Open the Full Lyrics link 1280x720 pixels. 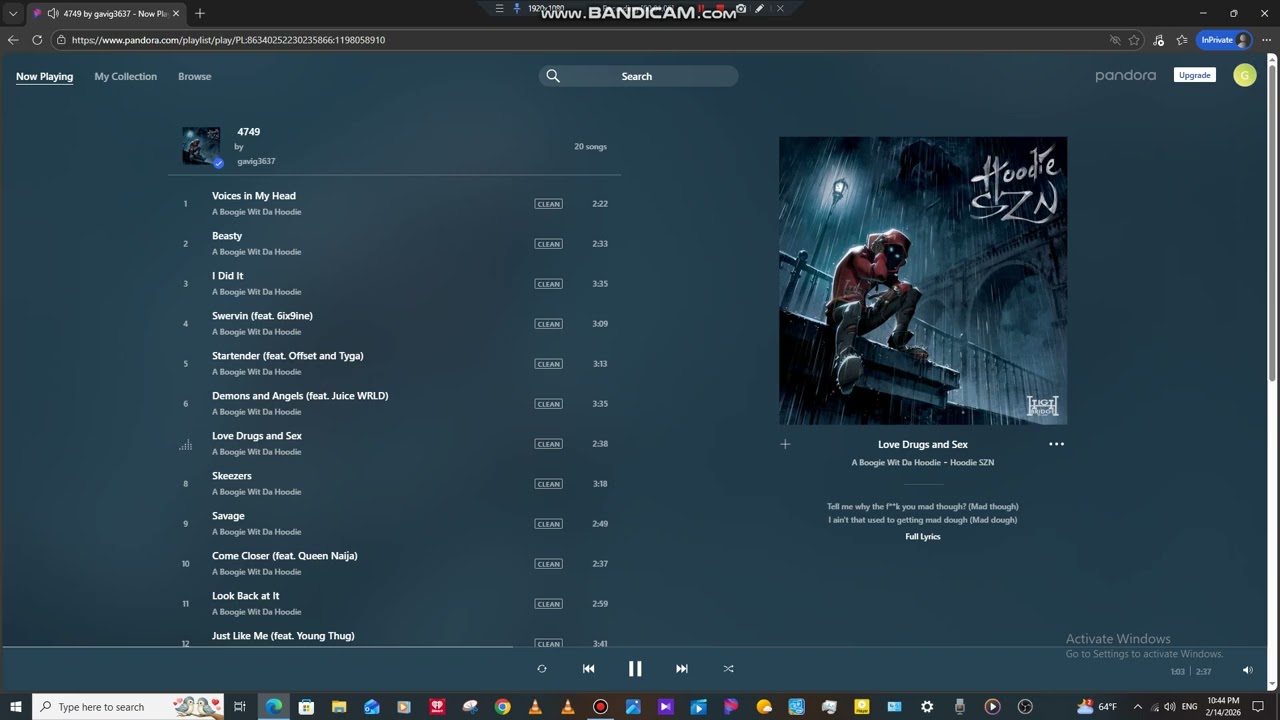[923, 537]
